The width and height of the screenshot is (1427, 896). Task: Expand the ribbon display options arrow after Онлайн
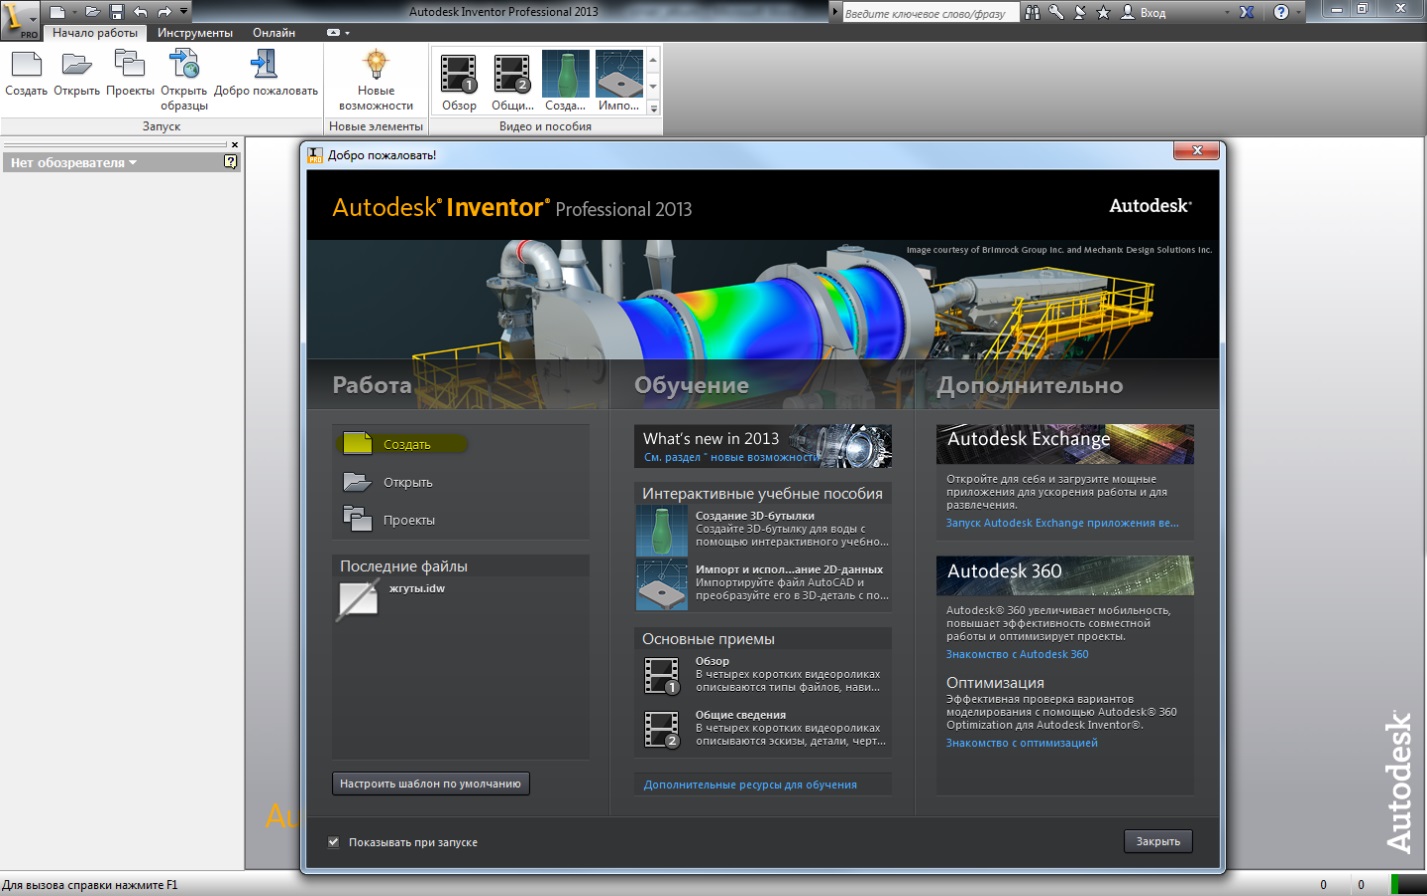(x=347, y=33)
